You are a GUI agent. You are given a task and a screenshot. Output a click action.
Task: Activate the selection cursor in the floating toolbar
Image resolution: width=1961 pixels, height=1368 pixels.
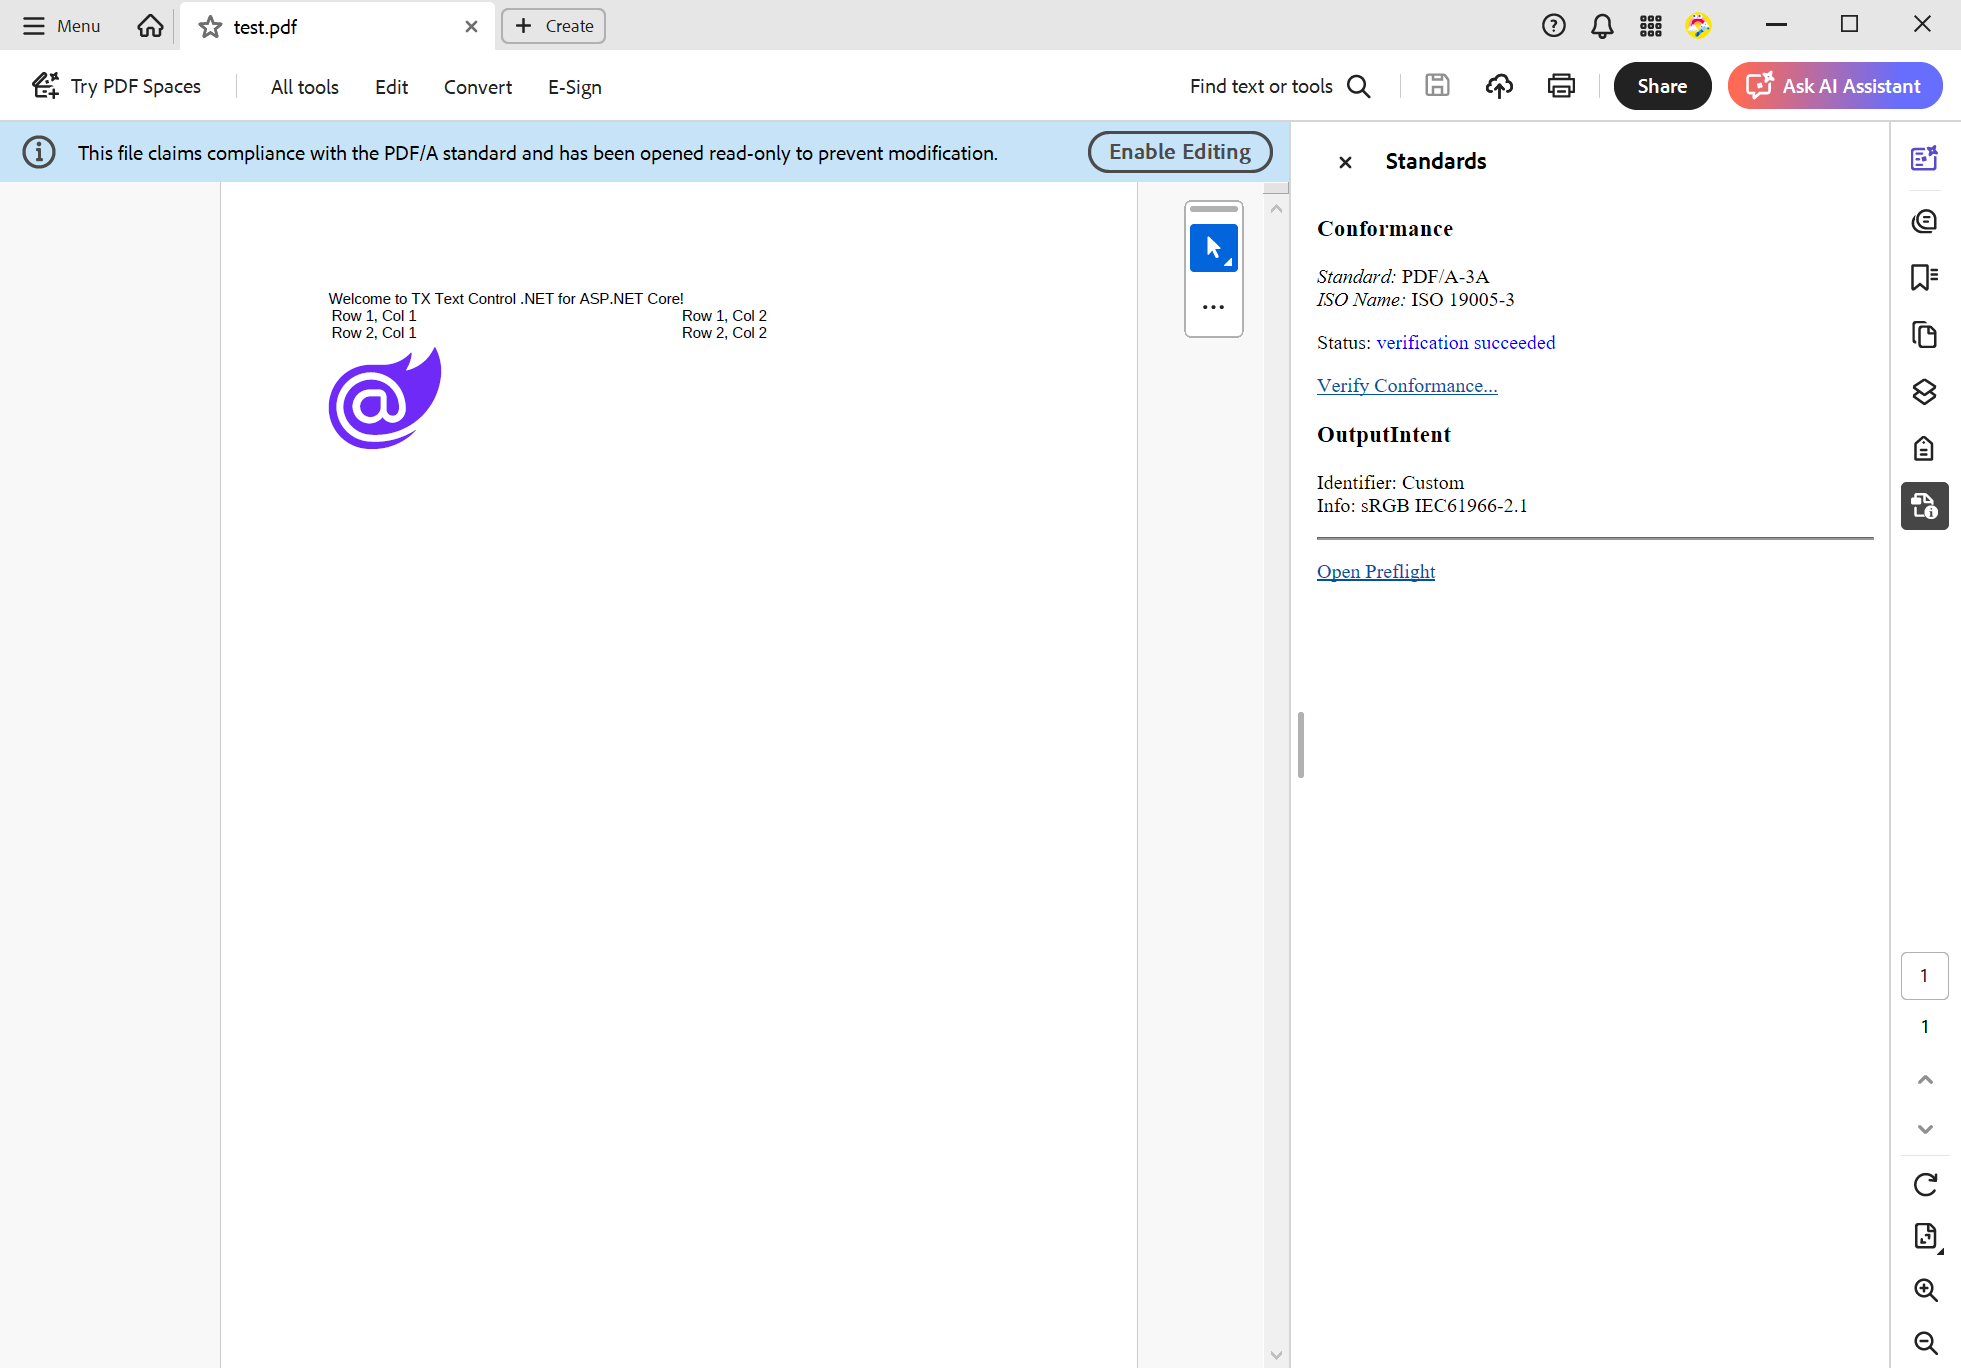[1213, 247]
